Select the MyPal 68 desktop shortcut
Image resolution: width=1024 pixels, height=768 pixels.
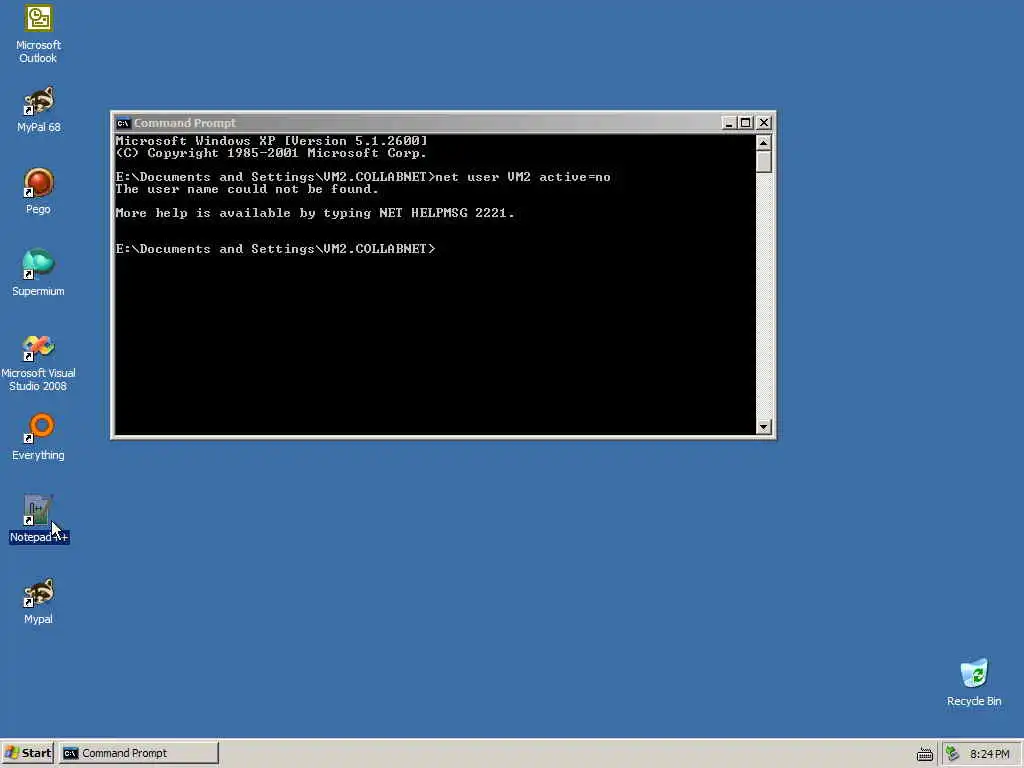[38, 110]
